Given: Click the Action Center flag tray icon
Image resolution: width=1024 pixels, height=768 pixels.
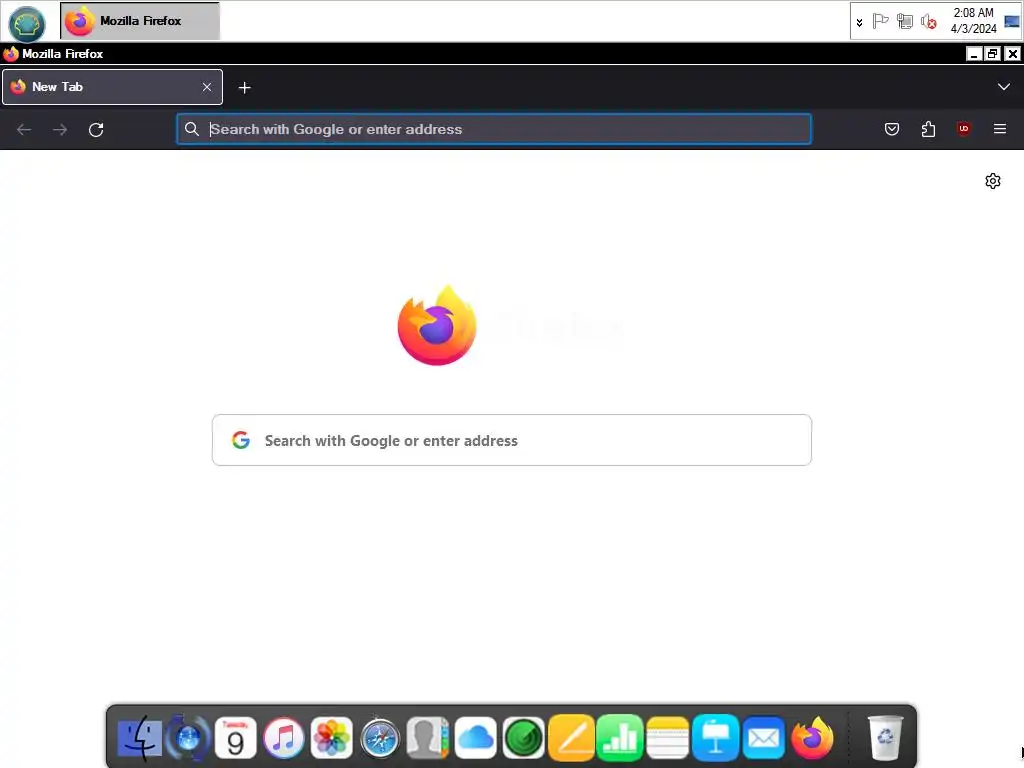Looking at the screenshot, I should [x=880, y=22].
